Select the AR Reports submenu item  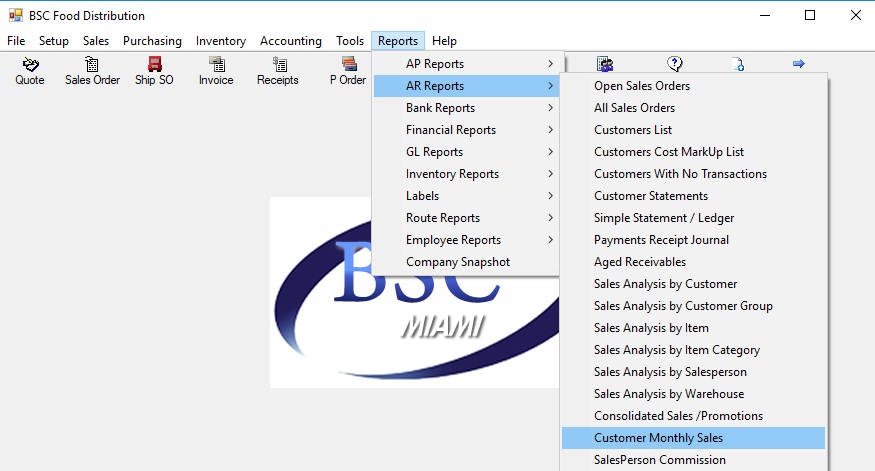[466, 86]
